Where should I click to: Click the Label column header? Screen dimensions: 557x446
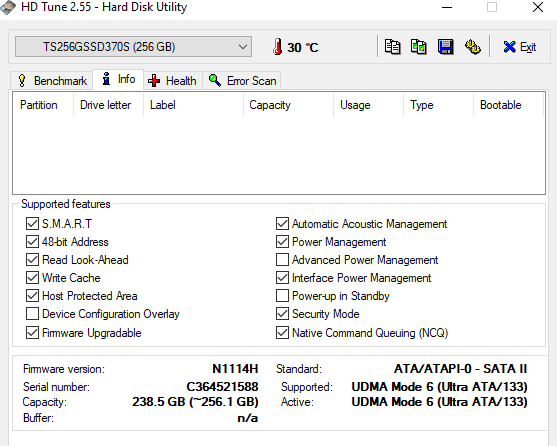coord(194,105)
